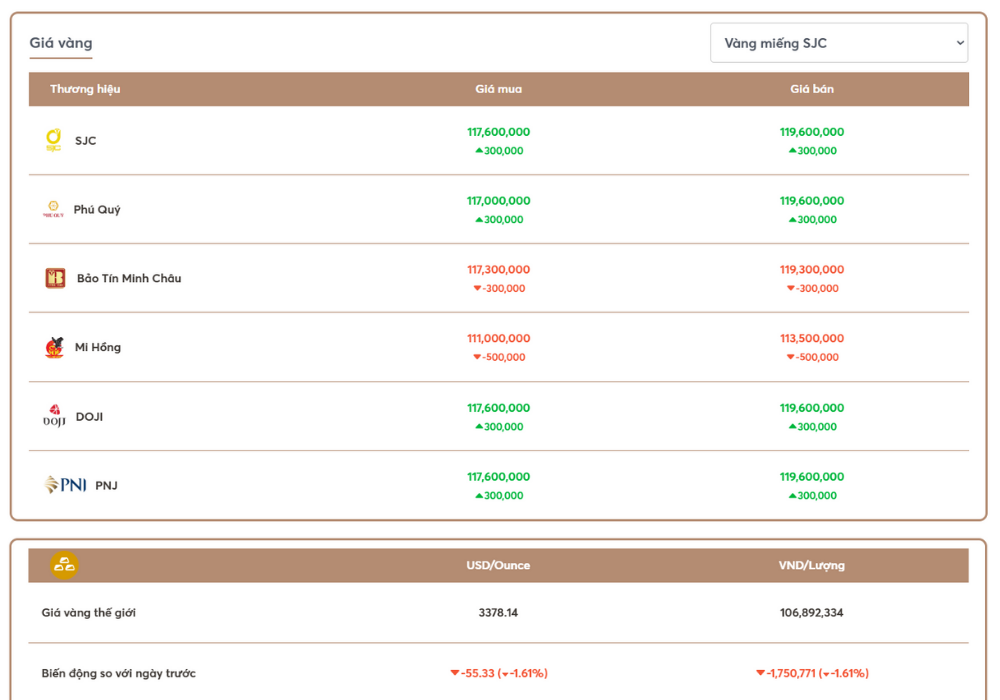Click the -55.33 (-1.61%) USD change
This screenshot has width=1000, height=700.
point(499,673)
